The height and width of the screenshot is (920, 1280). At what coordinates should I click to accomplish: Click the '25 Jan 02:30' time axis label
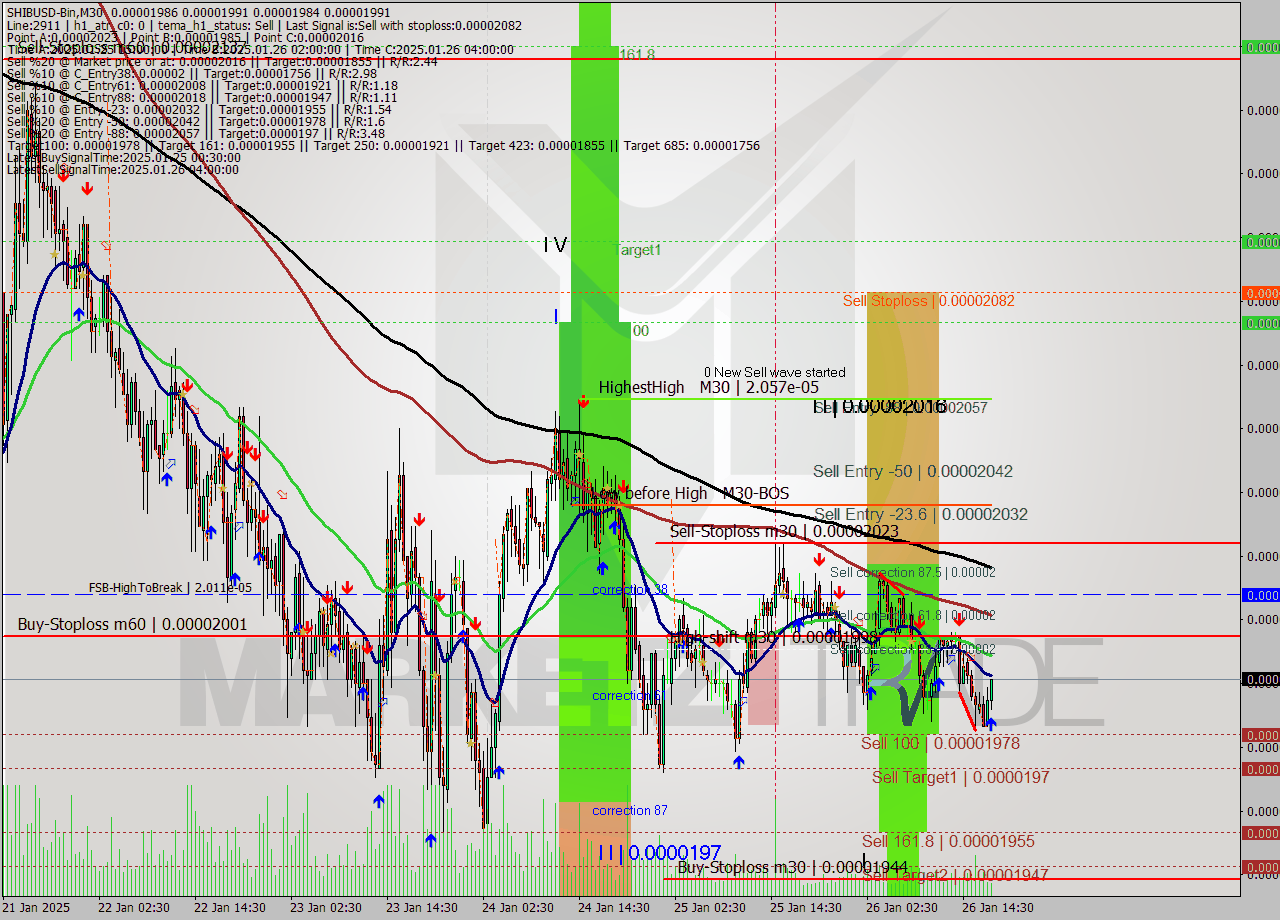point(709,907)
